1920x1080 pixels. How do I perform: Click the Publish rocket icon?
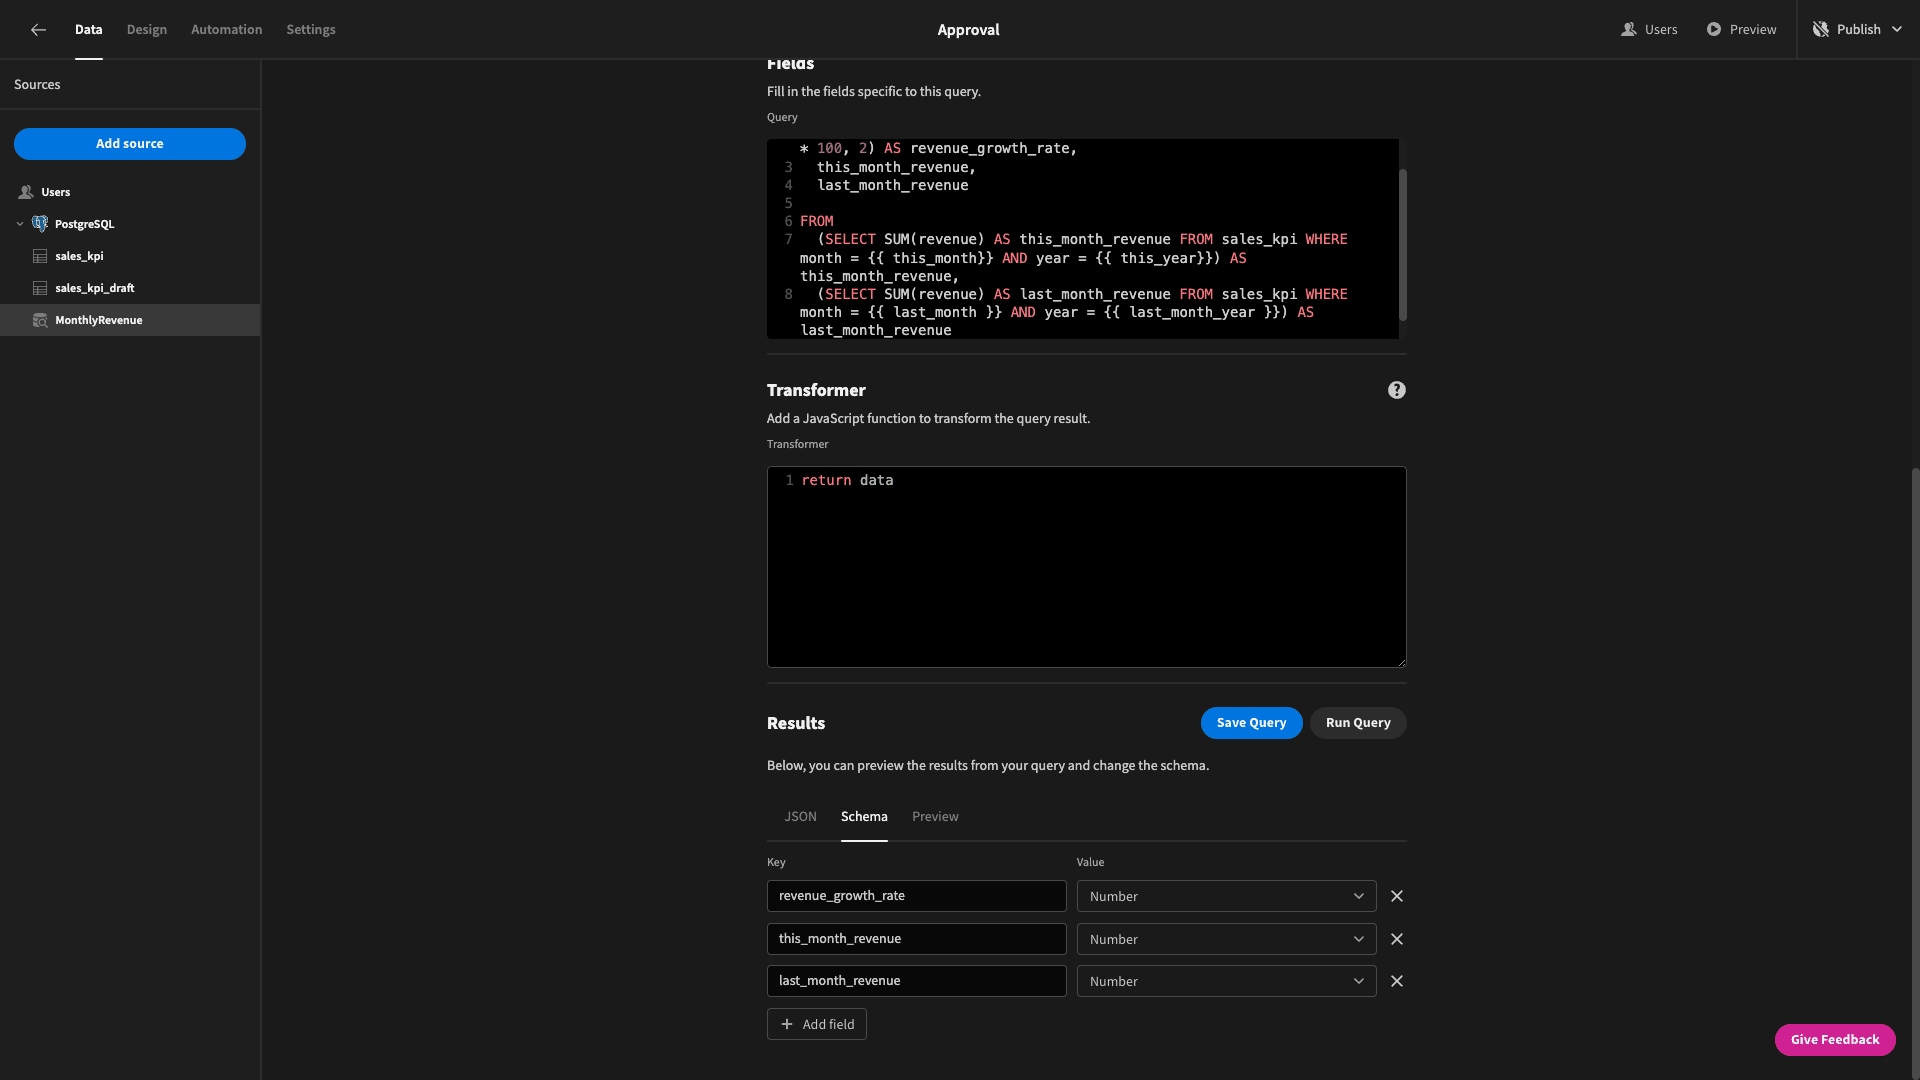1820,30
